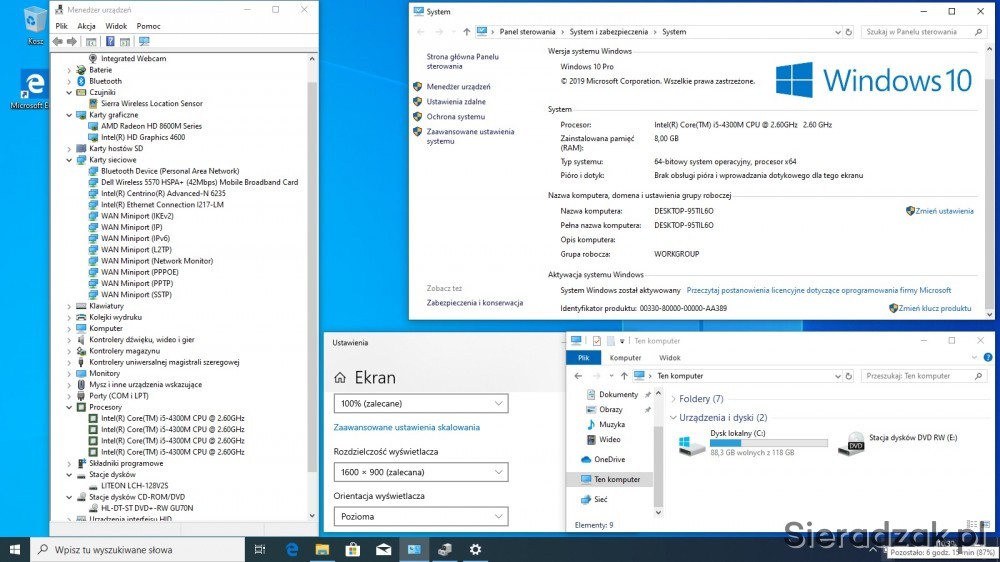Select Intel(R) HD Graphics 4600 device

coord(143,137)
